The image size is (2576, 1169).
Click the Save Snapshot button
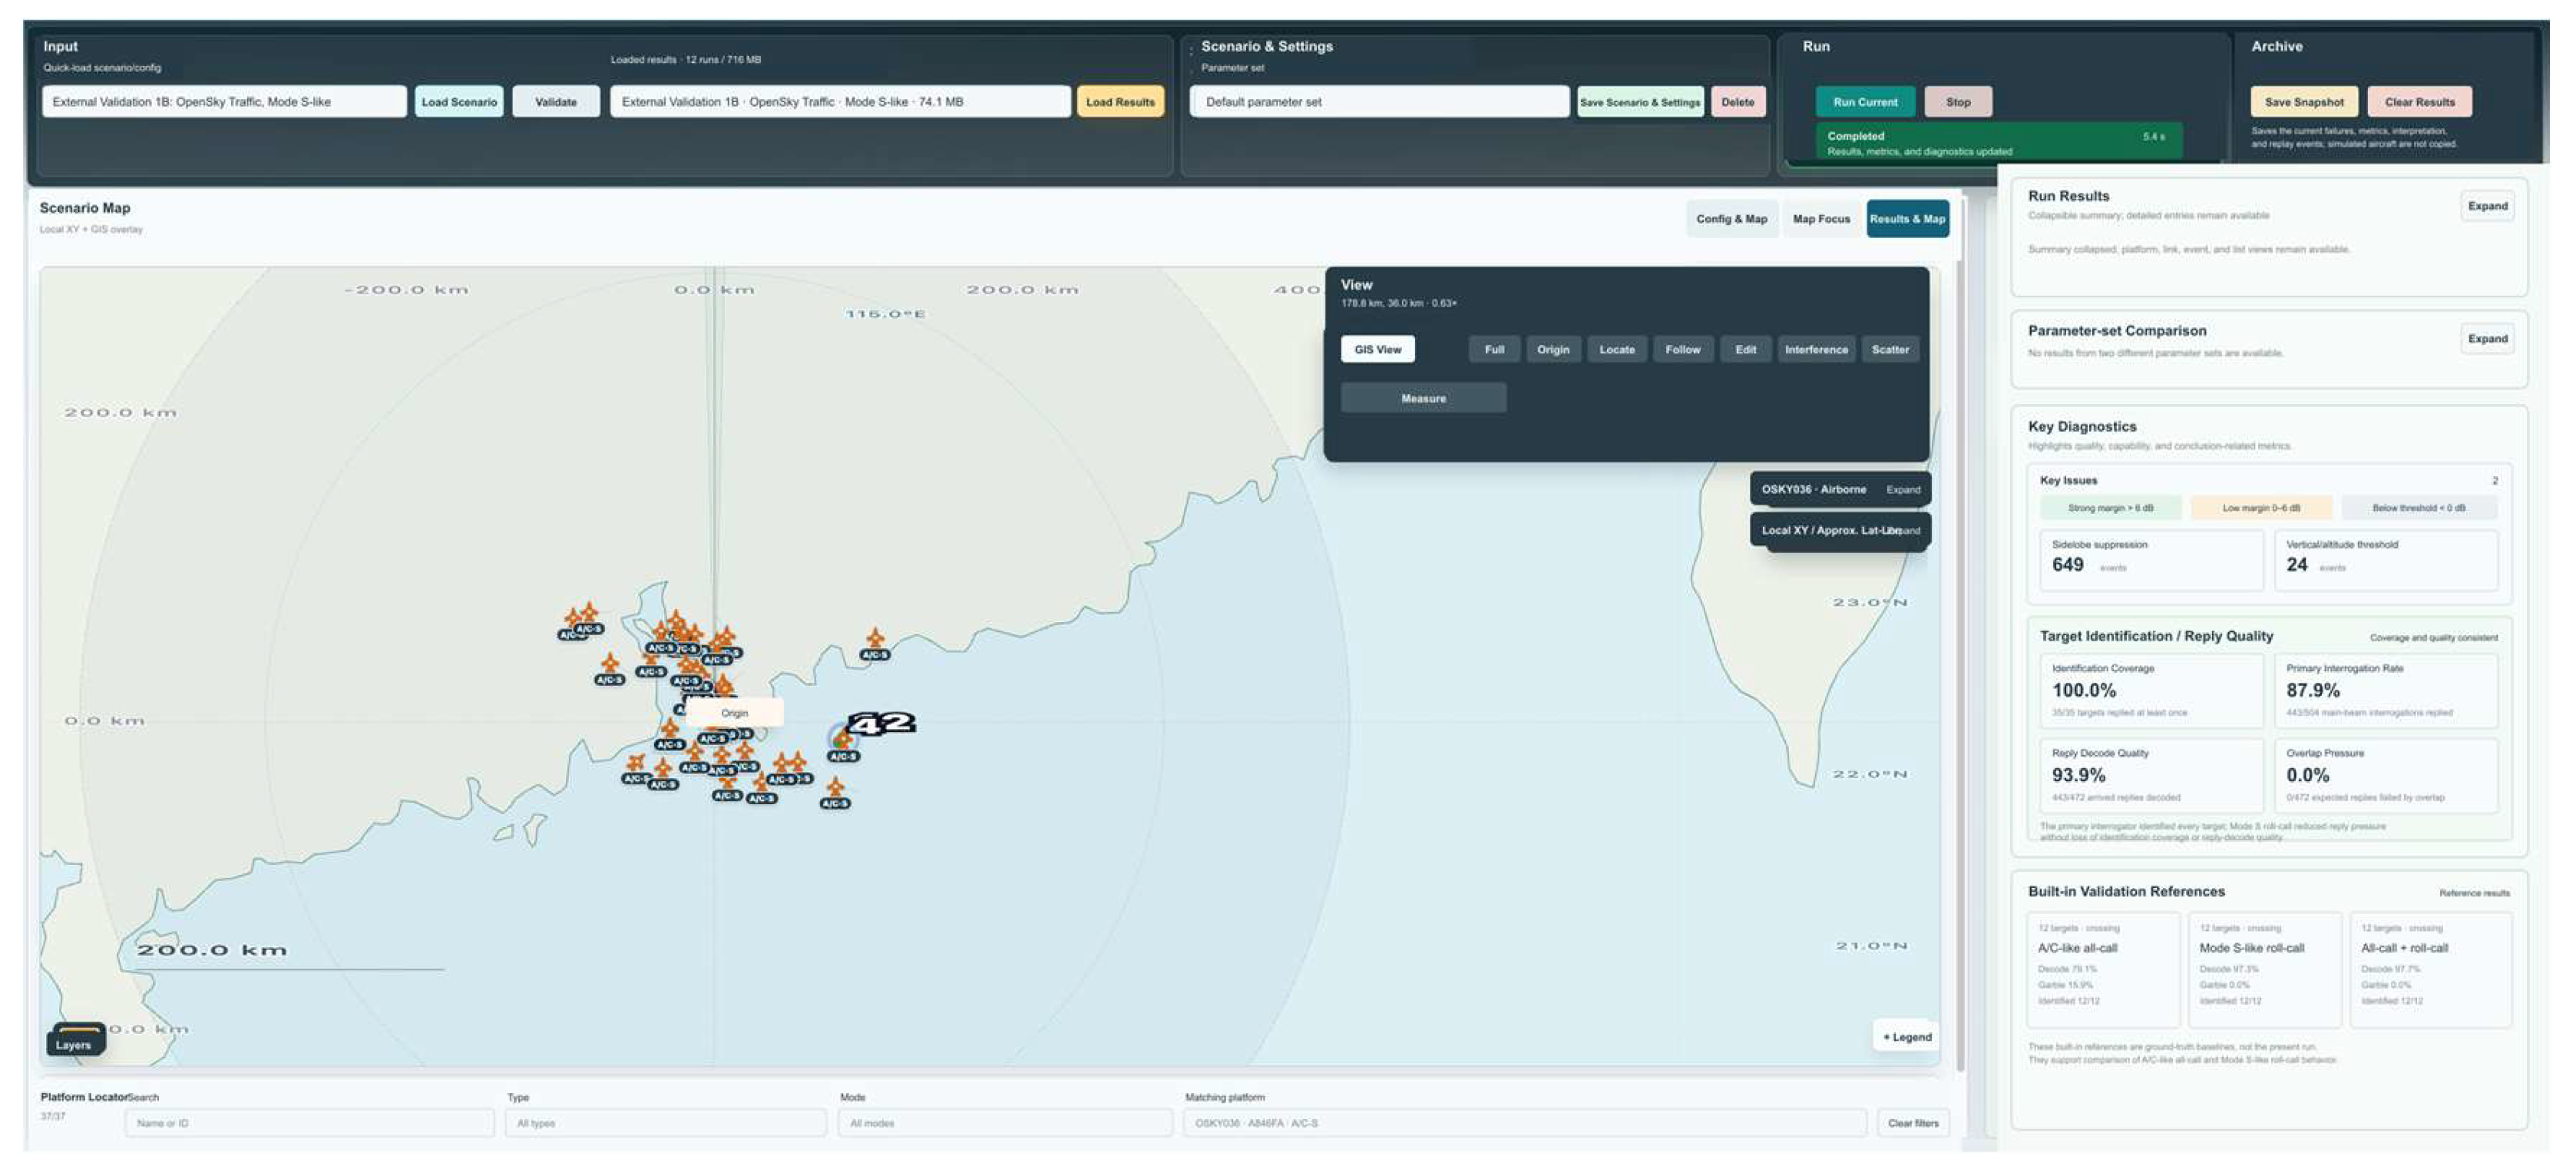pyautogui.click(x=2304, y=102)
